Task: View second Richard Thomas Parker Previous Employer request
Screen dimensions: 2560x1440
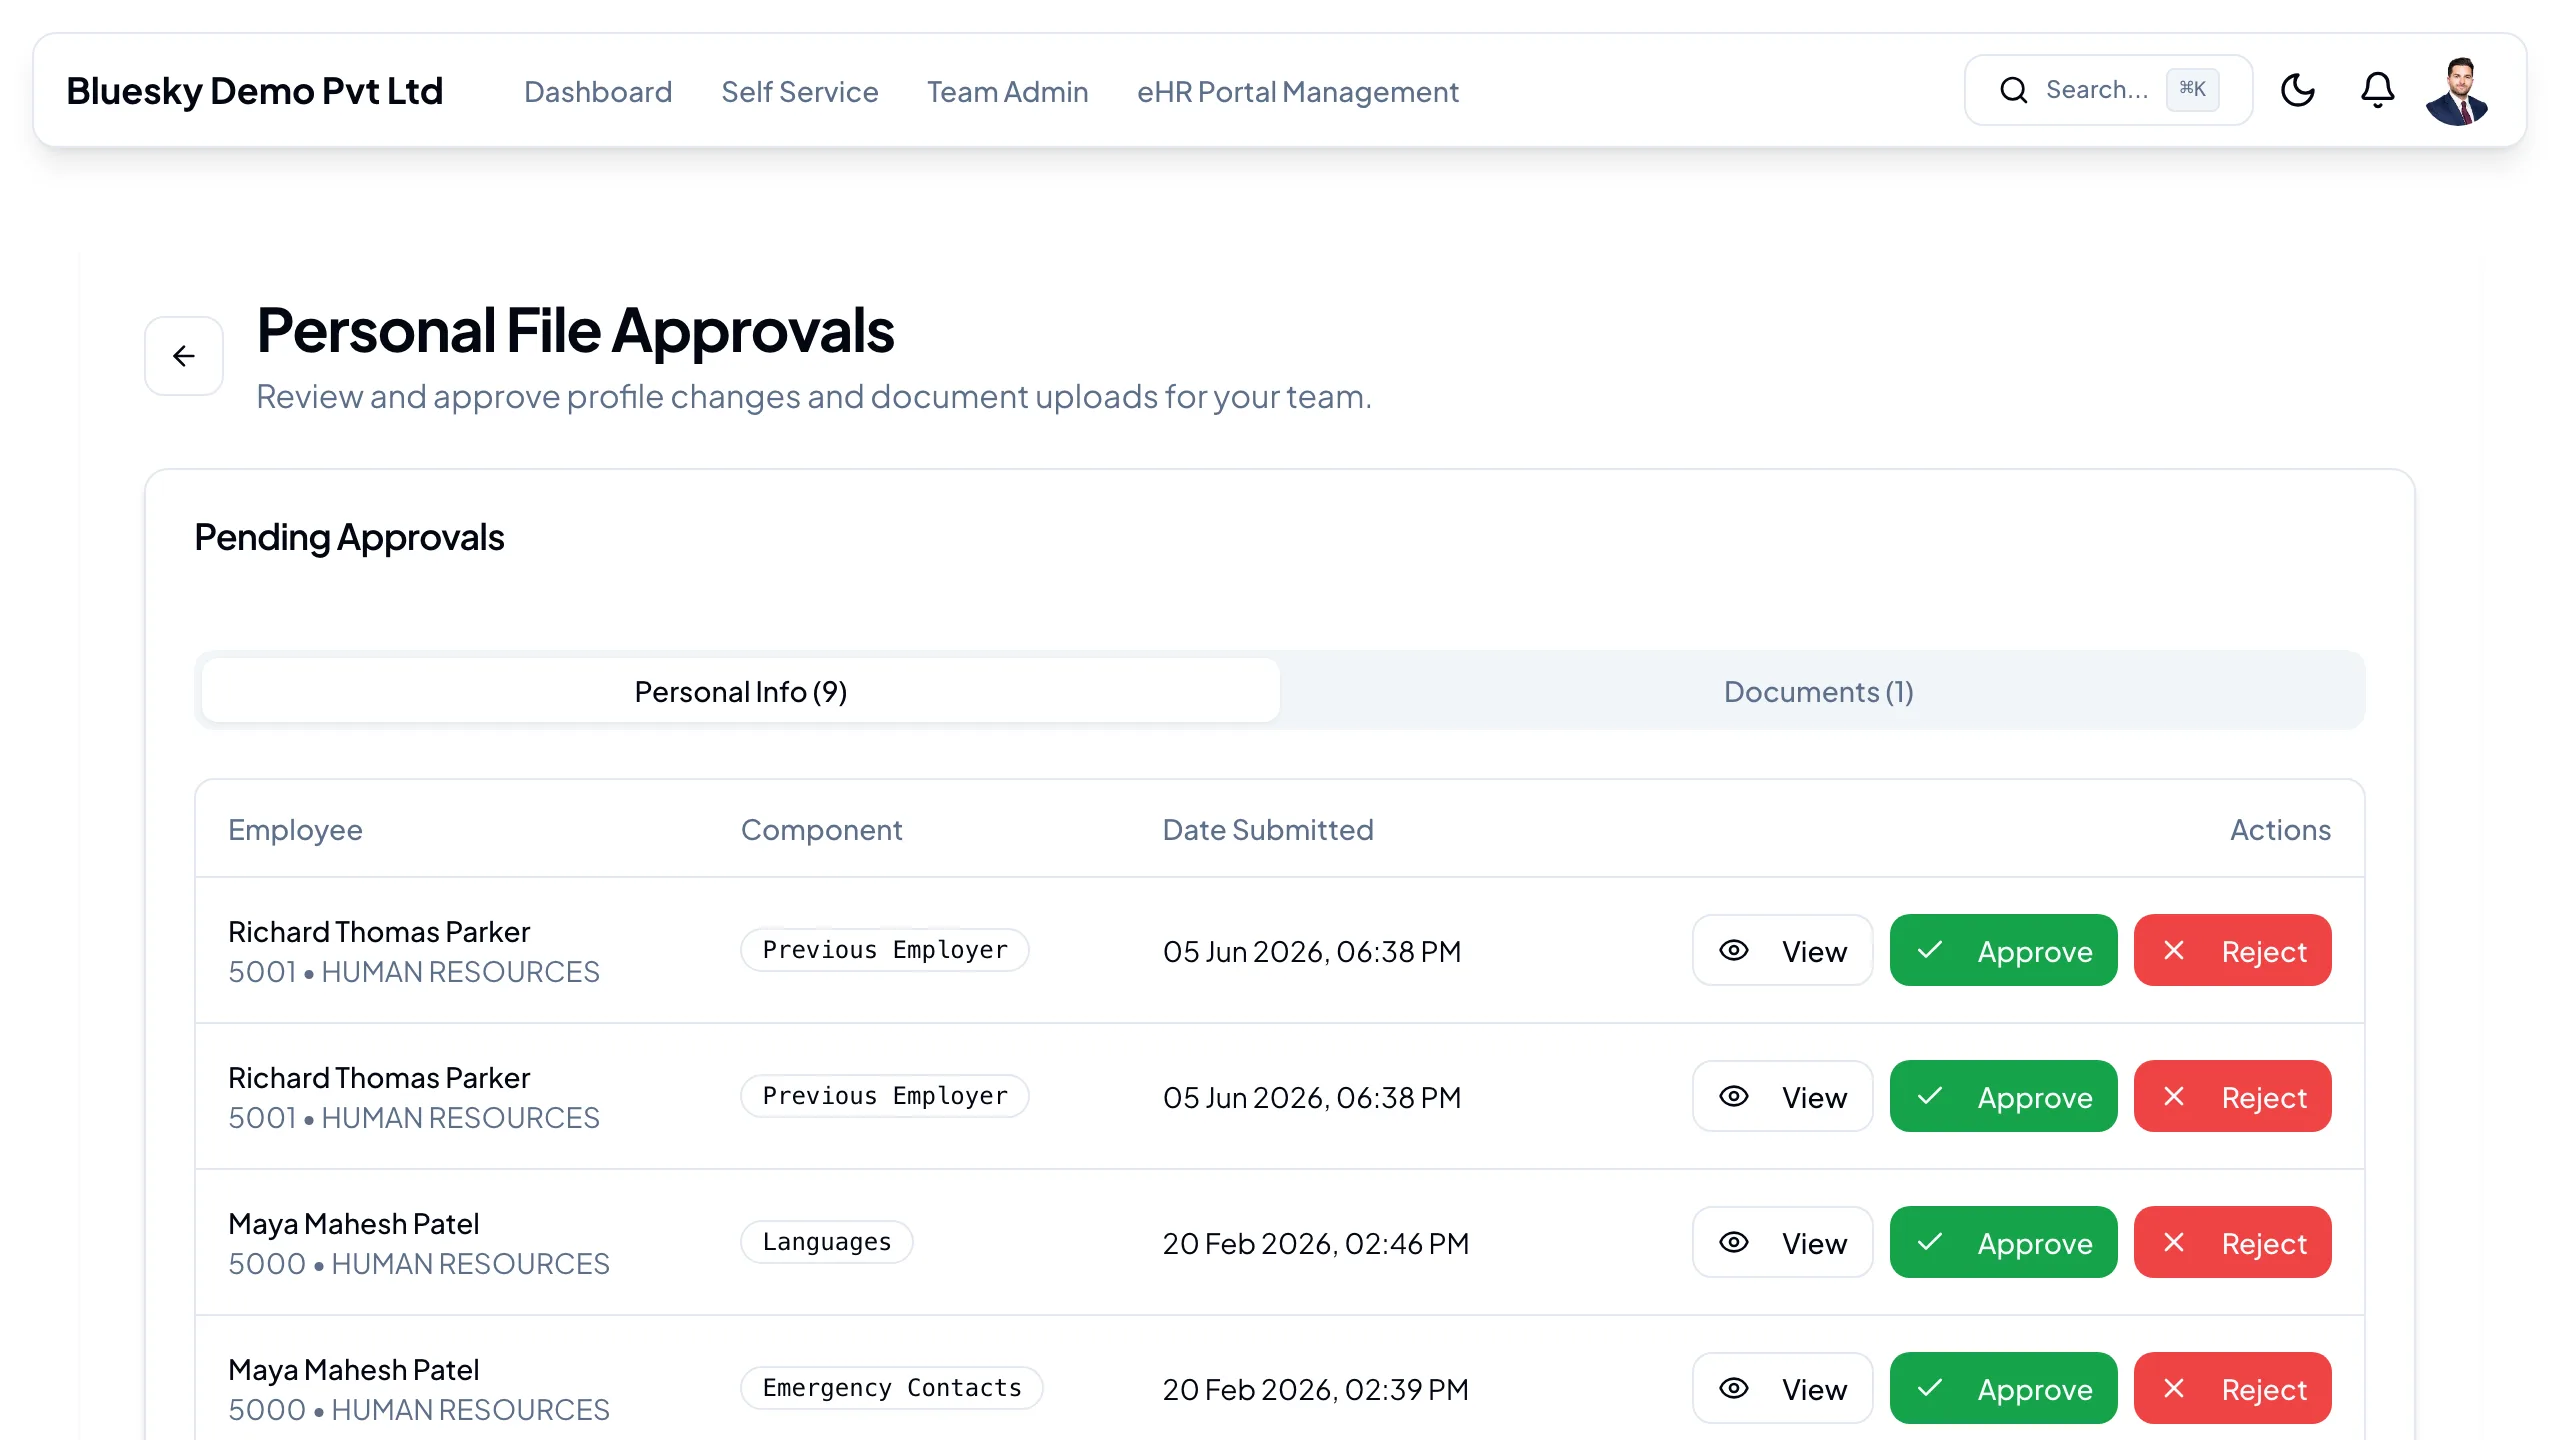Action: coord(1782,1096)
